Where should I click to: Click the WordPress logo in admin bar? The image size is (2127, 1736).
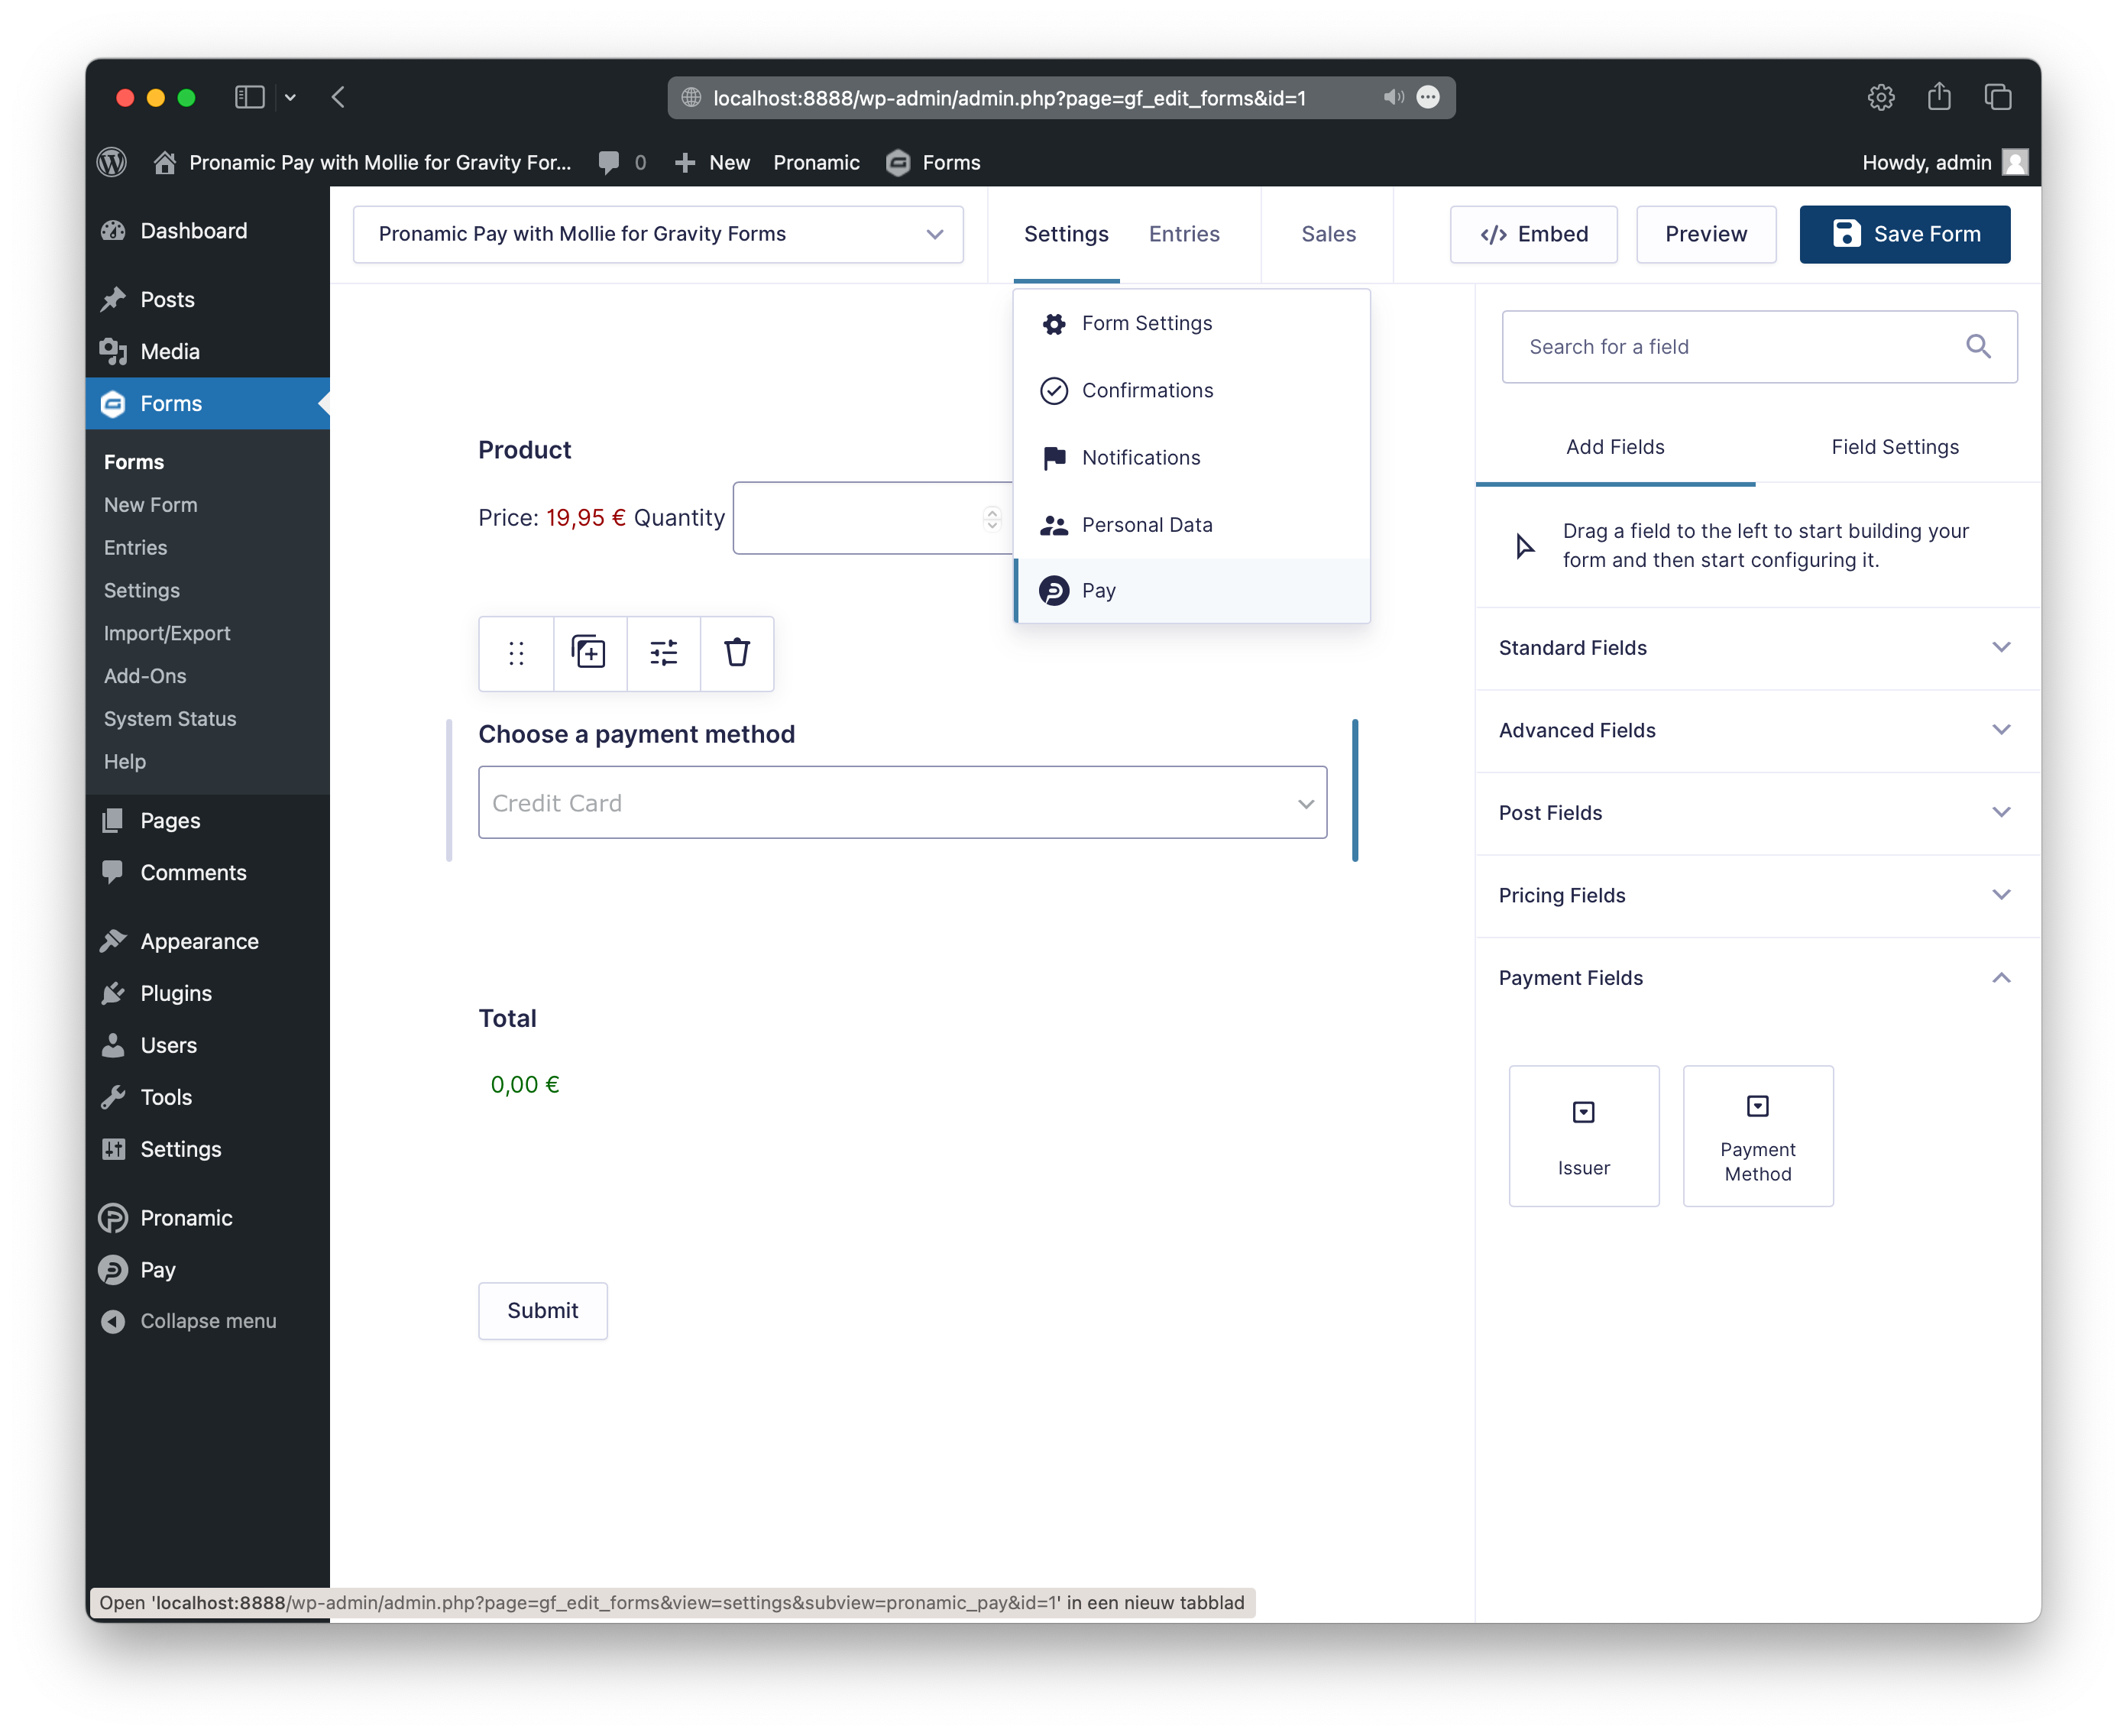click(112, 162)
